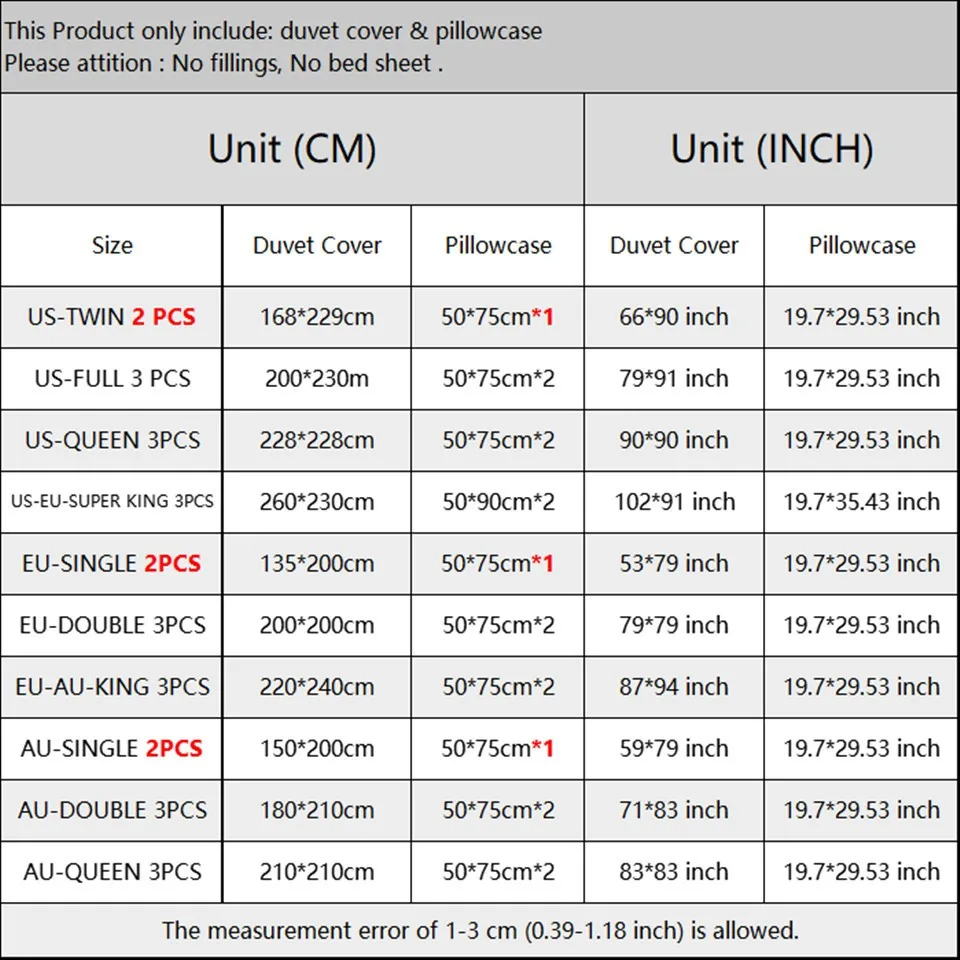This screenshot has height=960, width=960.
Task: Select the US-FULL 3 PCS size cell
Action: click(111, 379)
